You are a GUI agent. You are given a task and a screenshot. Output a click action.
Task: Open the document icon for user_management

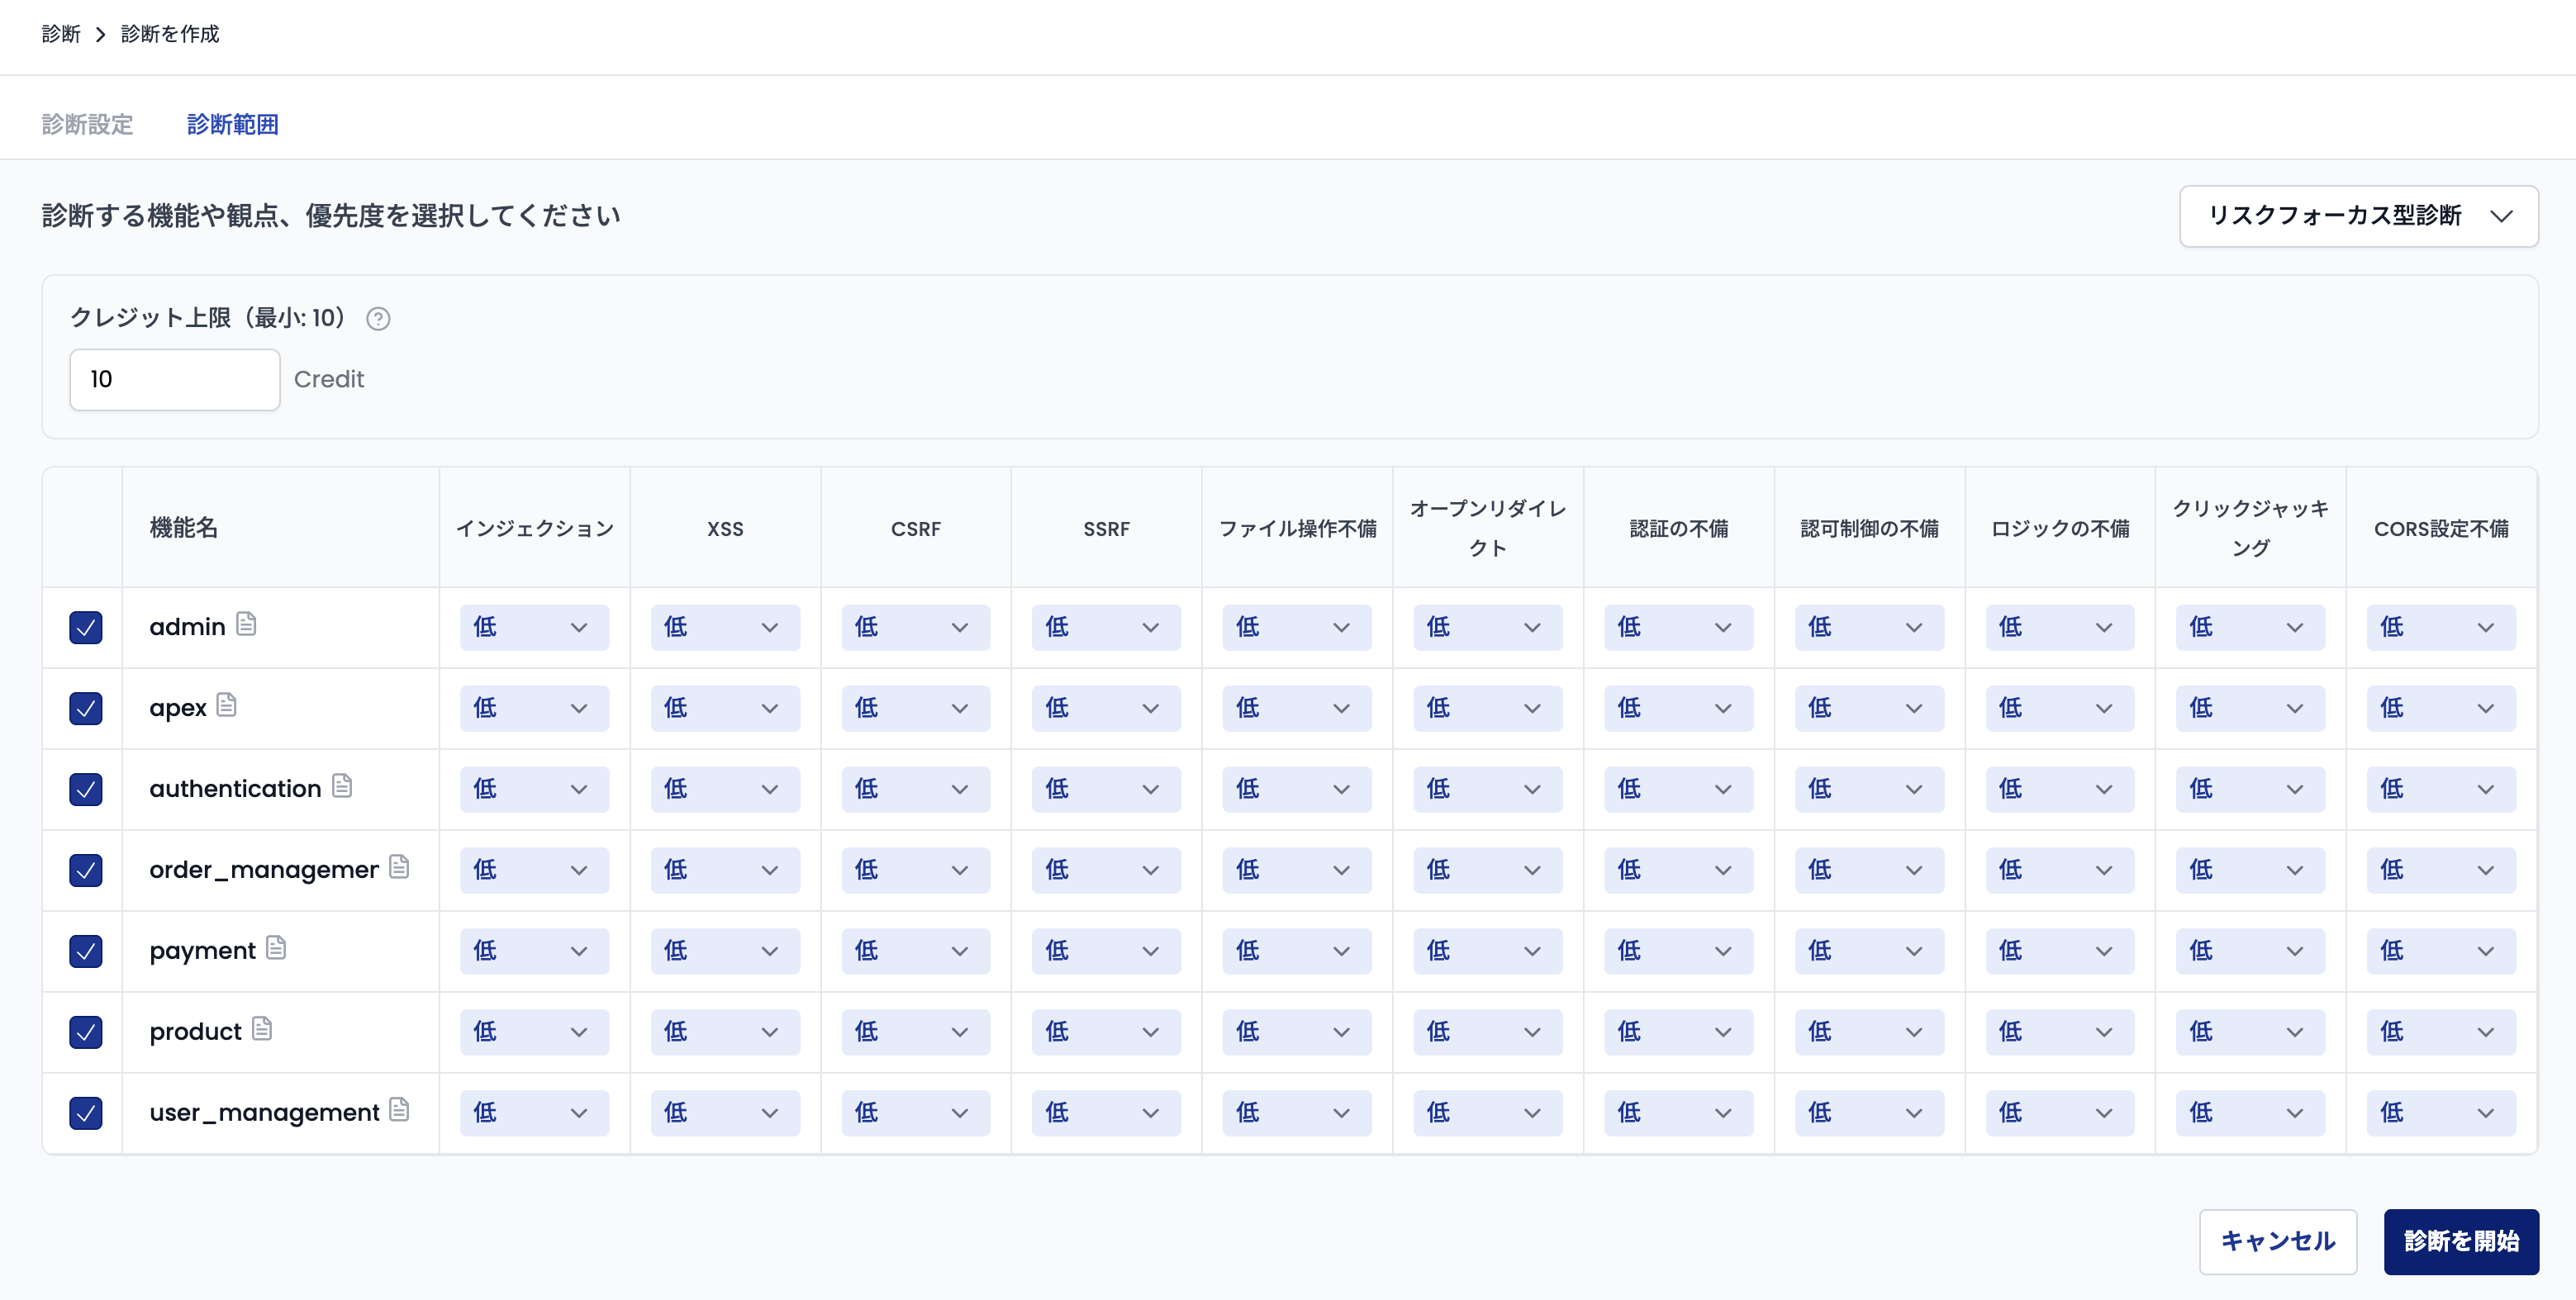[x=399, y=1108]
